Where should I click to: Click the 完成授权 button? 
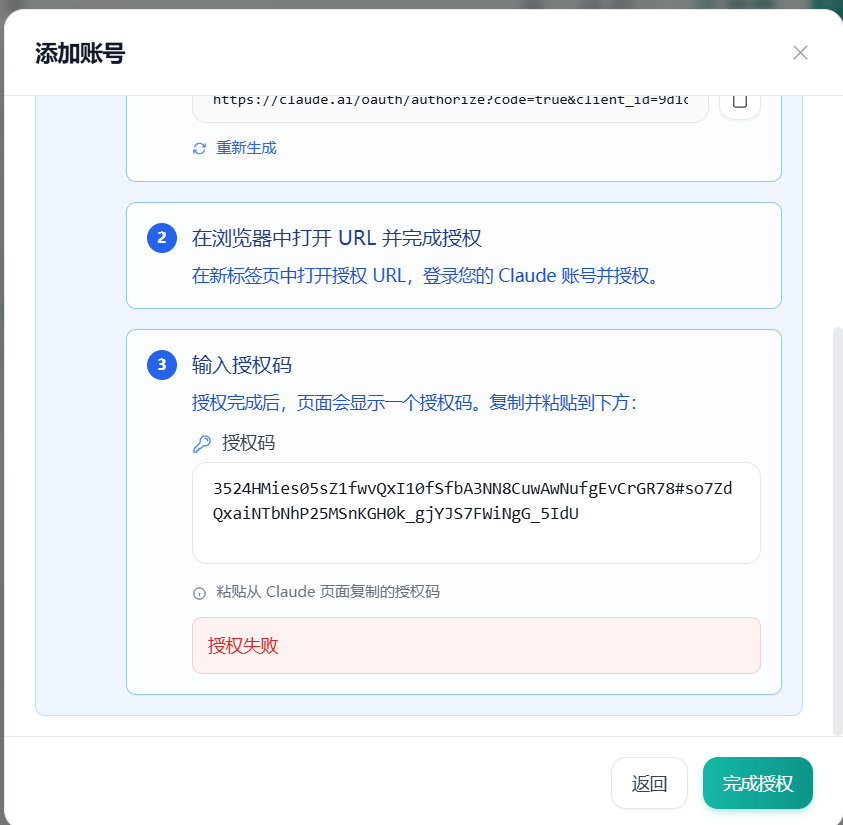(758, 783)
